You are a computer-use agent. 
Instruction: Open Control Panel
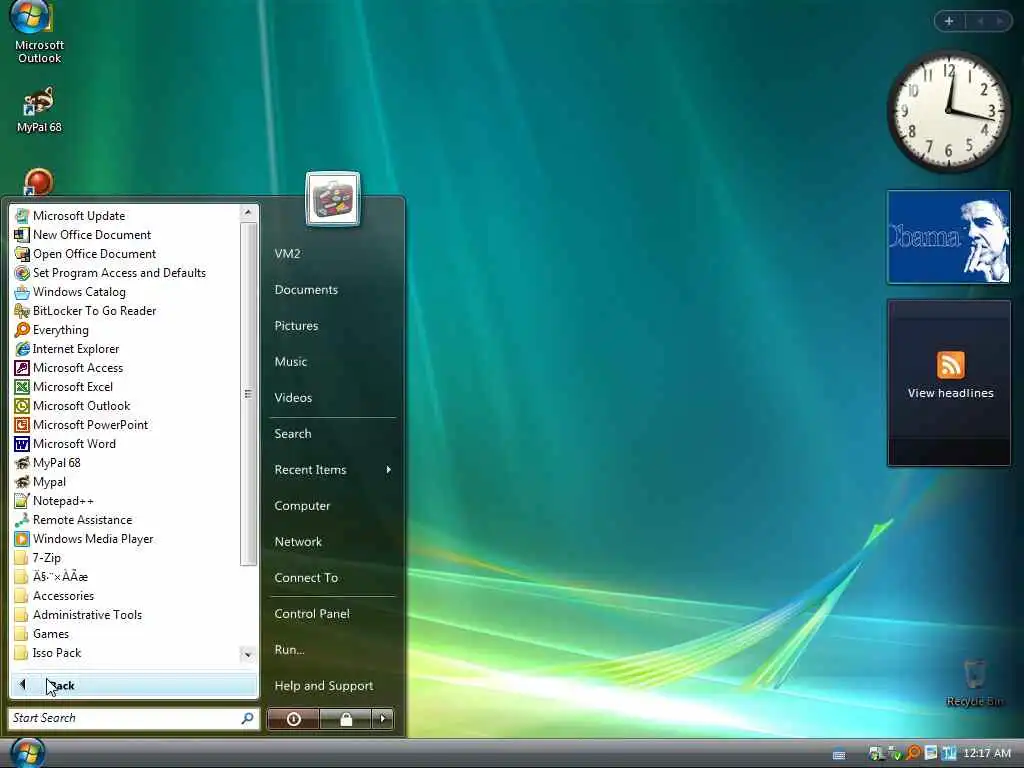point(332,614)
